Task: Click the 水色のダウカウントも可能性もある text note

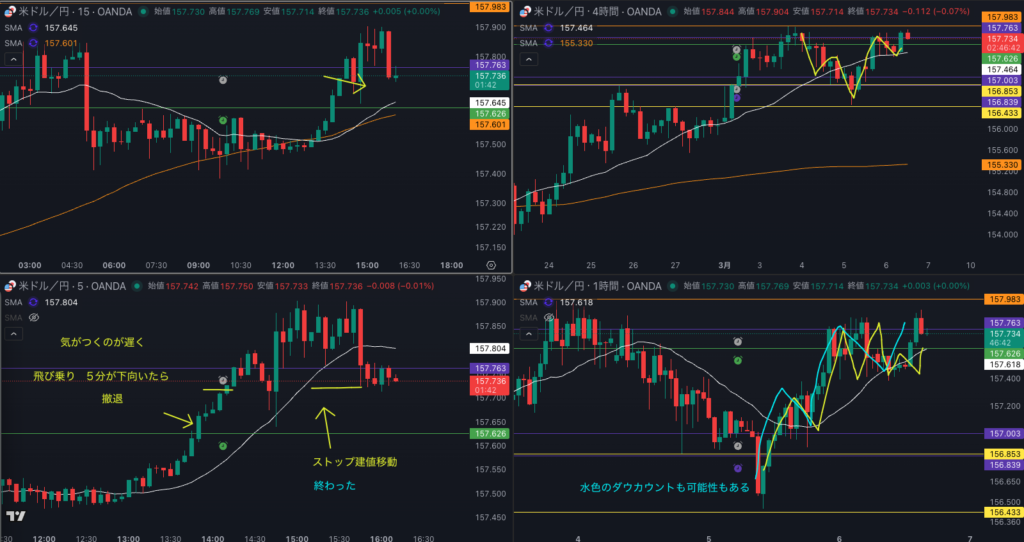Action: pos(664,488)
